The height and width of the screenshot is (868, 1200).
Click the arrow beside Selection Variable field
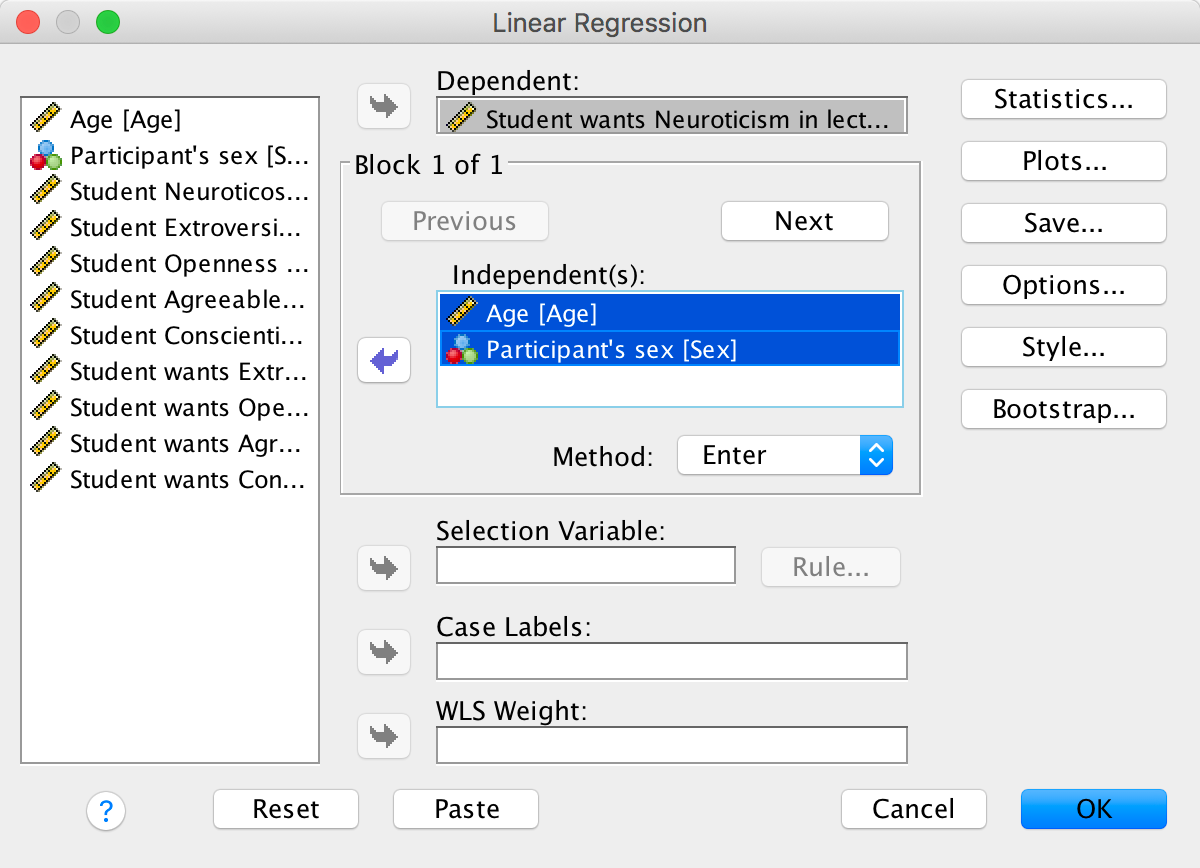[384, 568]
